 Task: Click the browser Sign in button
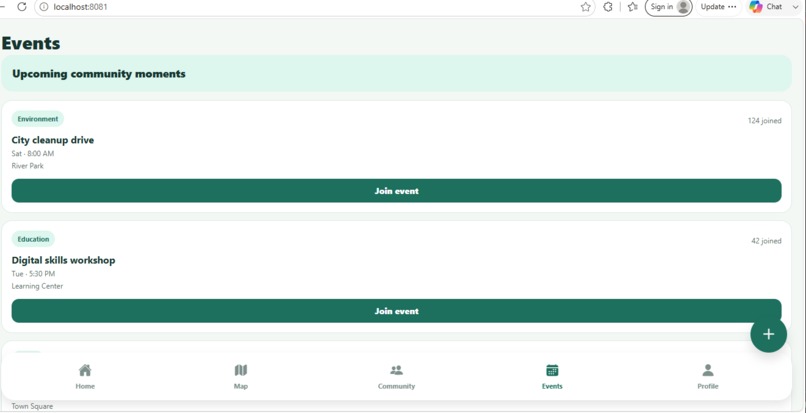click(669, 7)
